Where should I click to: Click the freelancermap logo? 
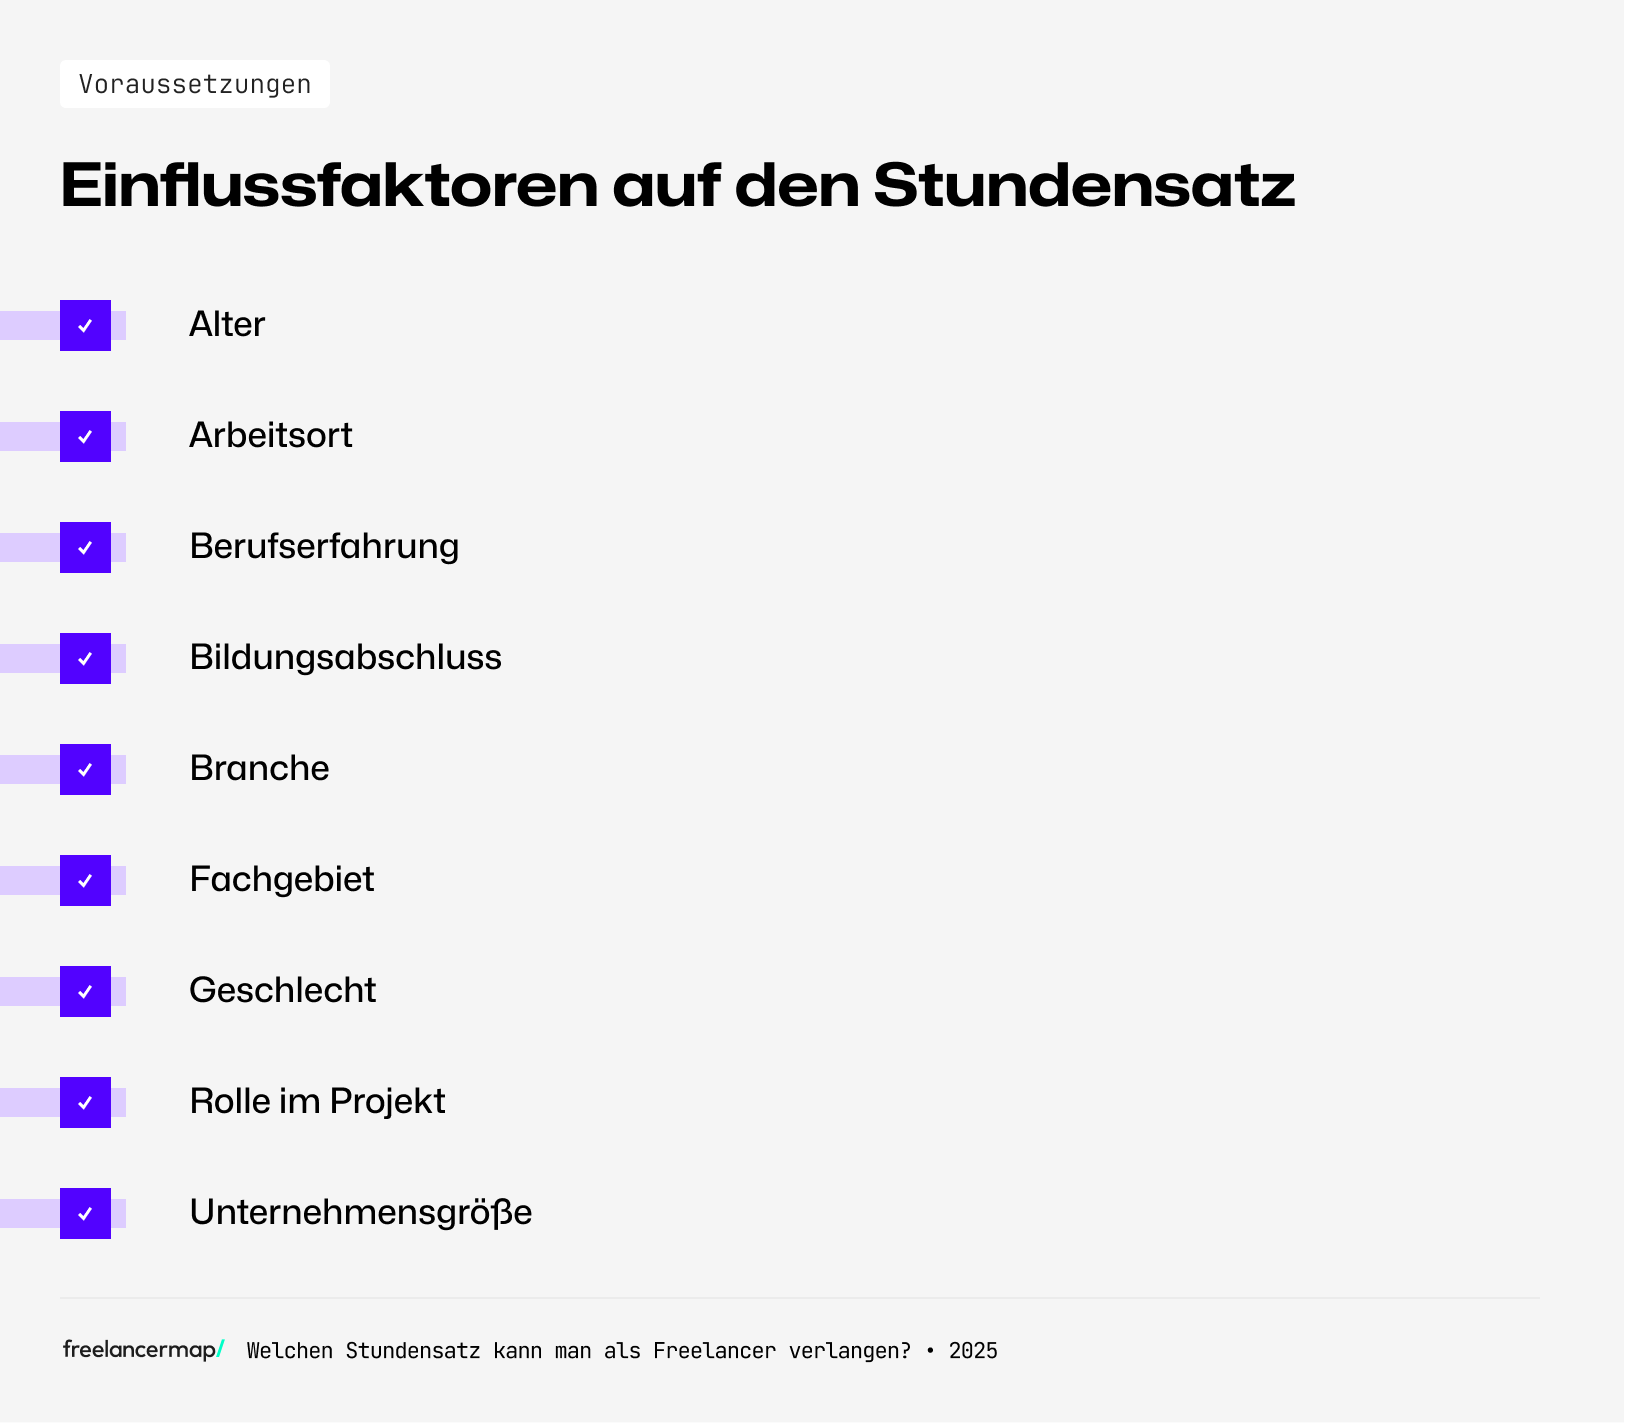(x=143, y=1350)
